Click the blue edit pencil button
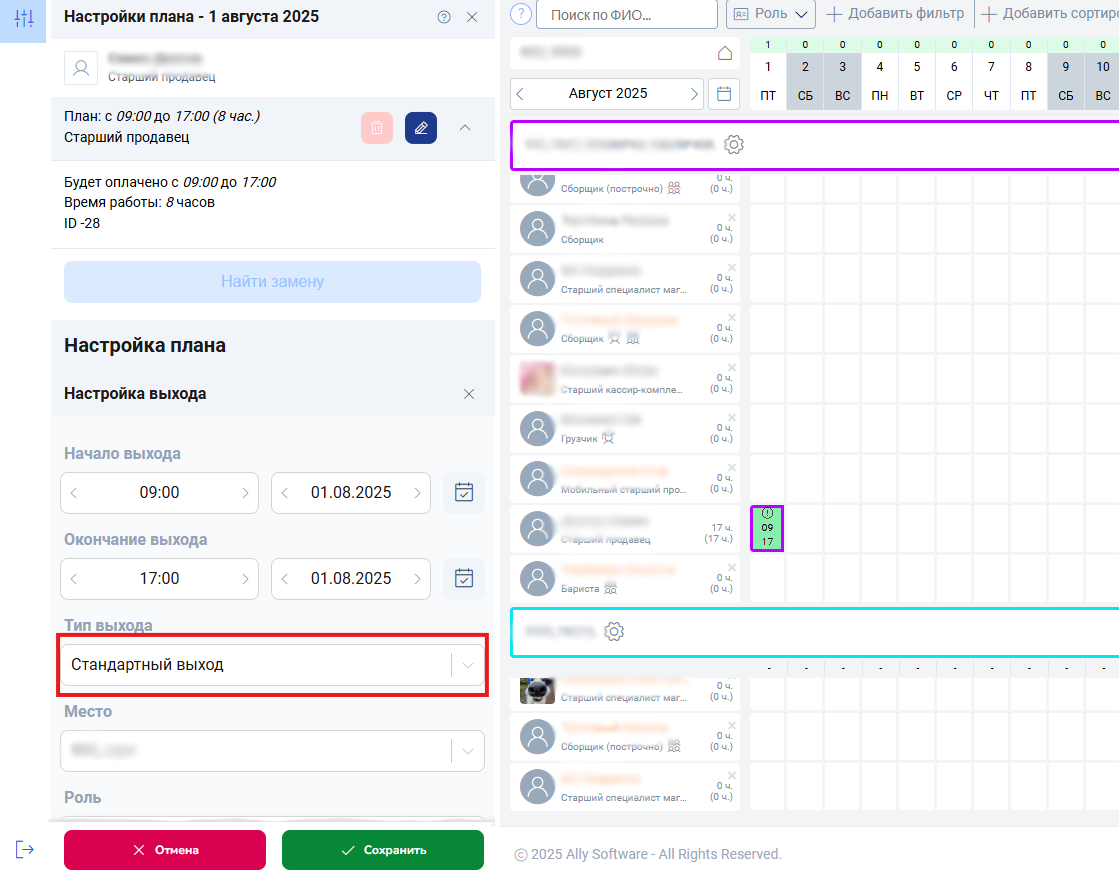Screen dimensions: 1119x878 421,128
